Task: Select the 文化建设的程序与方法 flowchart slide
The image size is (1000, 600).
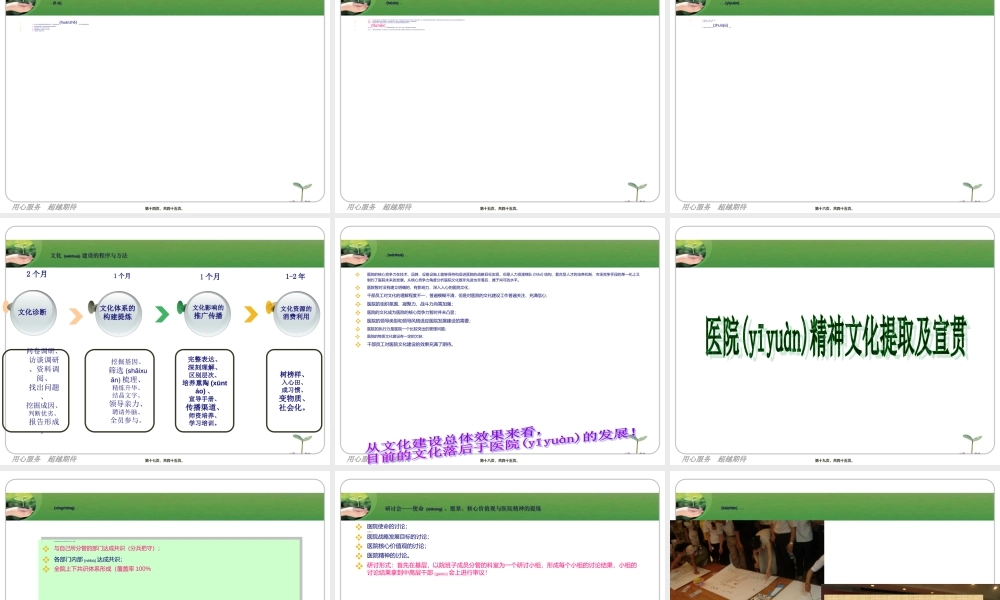Action: pos(167,350)
